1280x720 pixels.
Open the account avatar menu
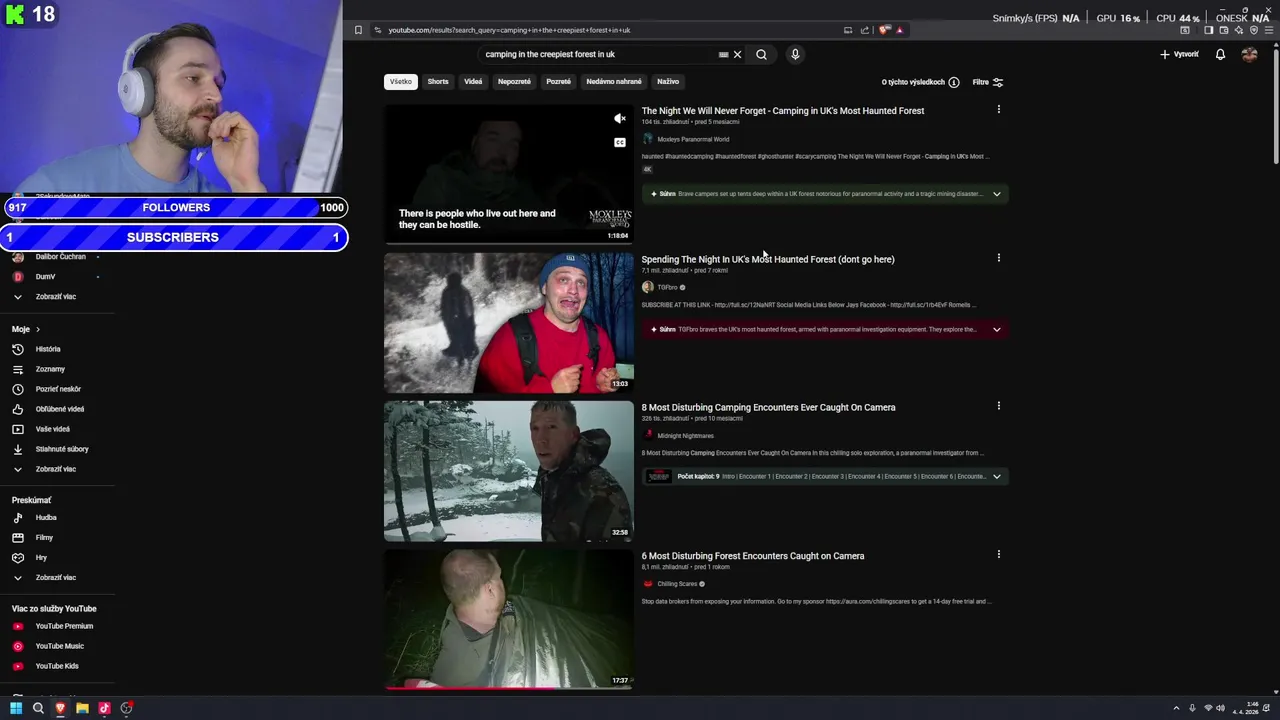pos(1249,55)
